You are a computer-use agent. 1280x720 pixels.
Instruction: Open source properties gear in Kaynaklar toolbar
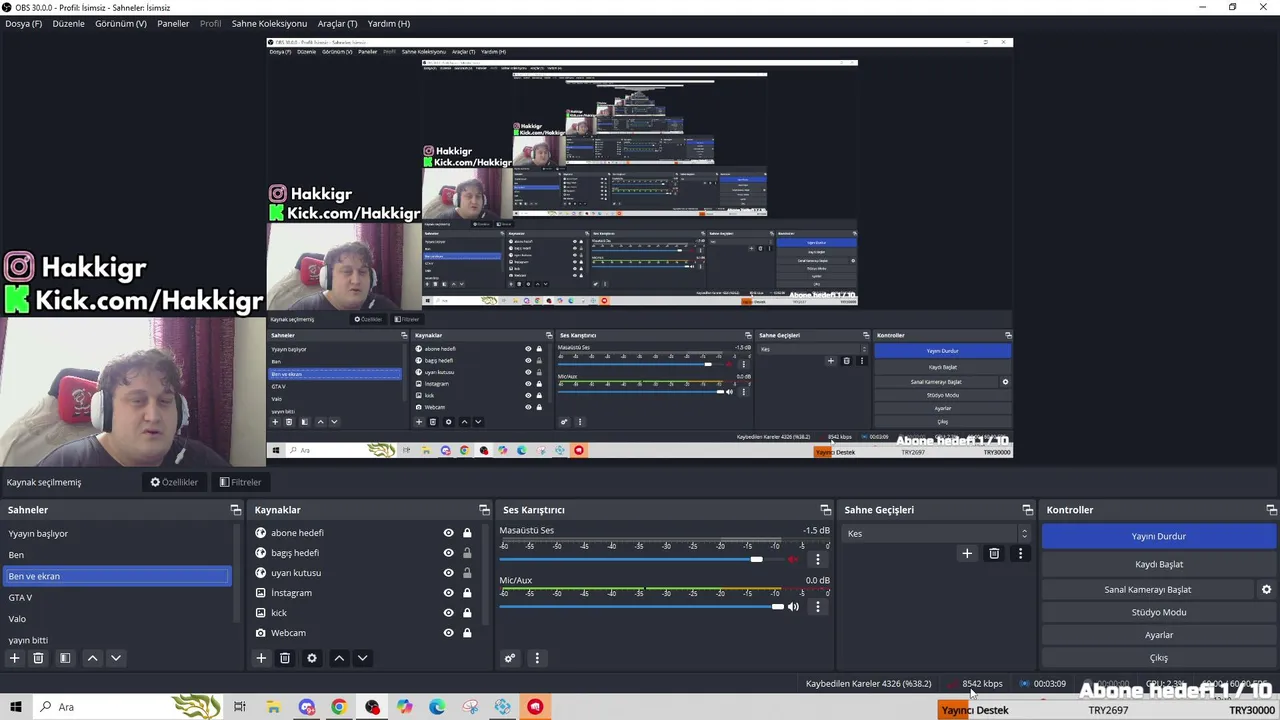pos(312,658)
